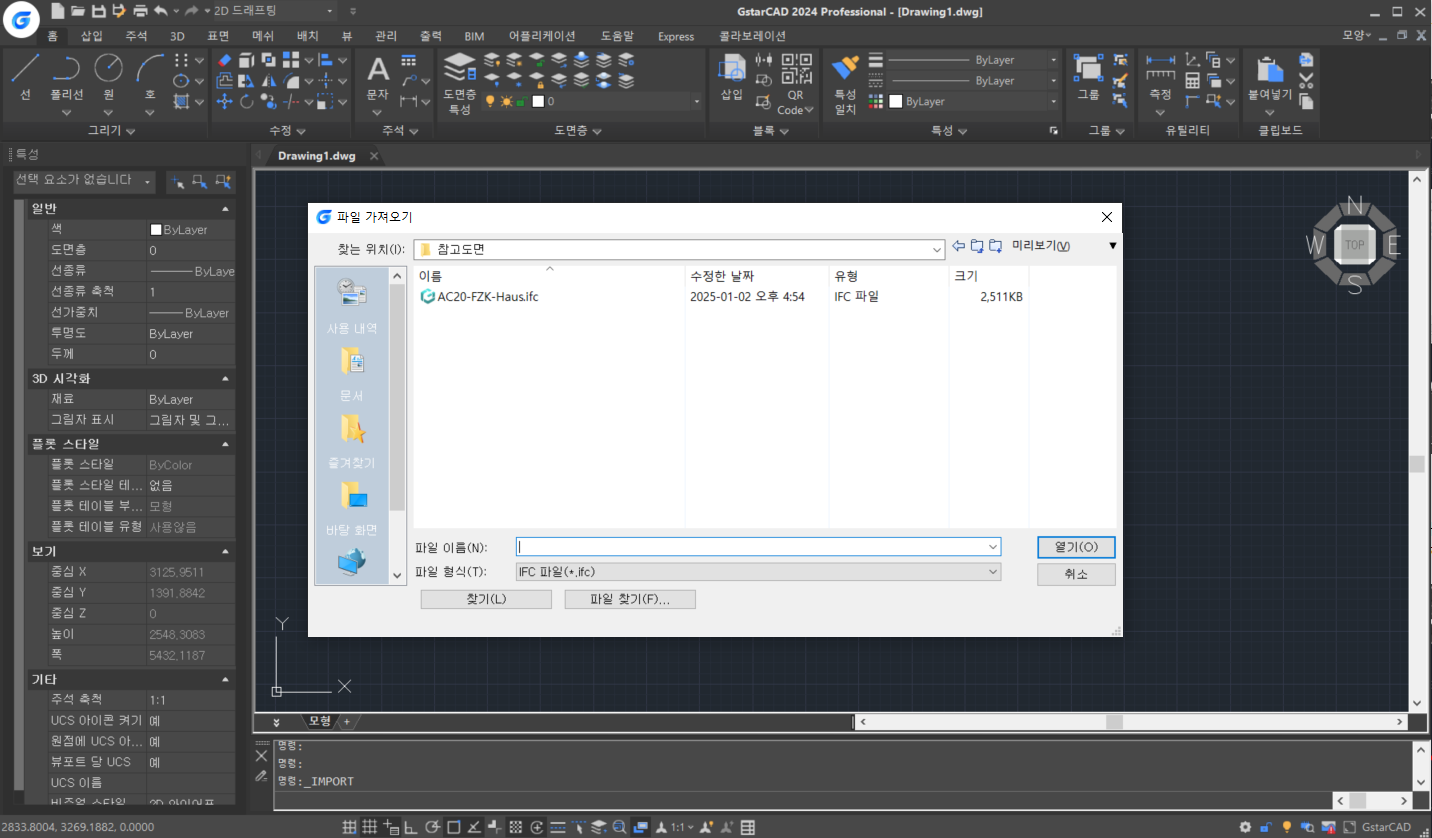Collapse the General (일반) properties section
Viewport: 1432px width, 838px height.
(225, 208)
